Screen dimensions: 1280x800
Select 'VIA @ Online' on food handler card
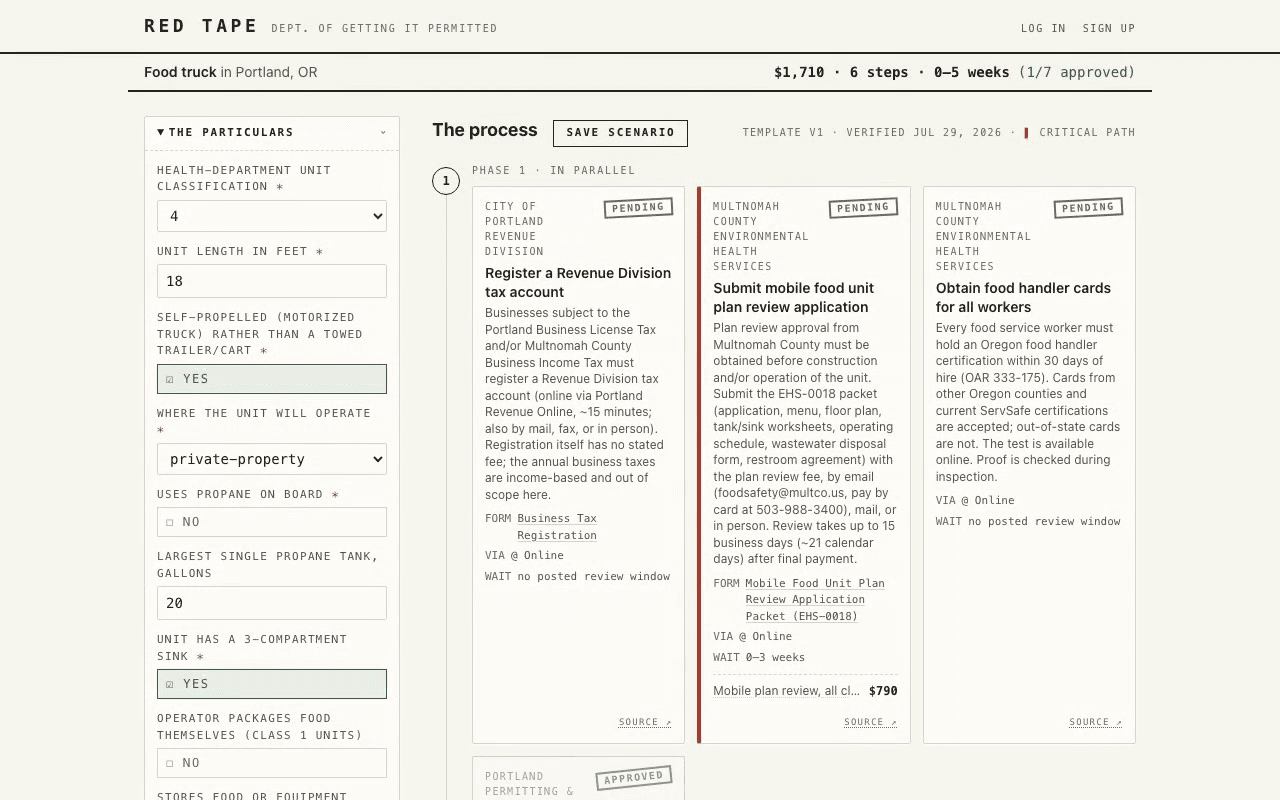pyautogui.click(x=975, y=500)
